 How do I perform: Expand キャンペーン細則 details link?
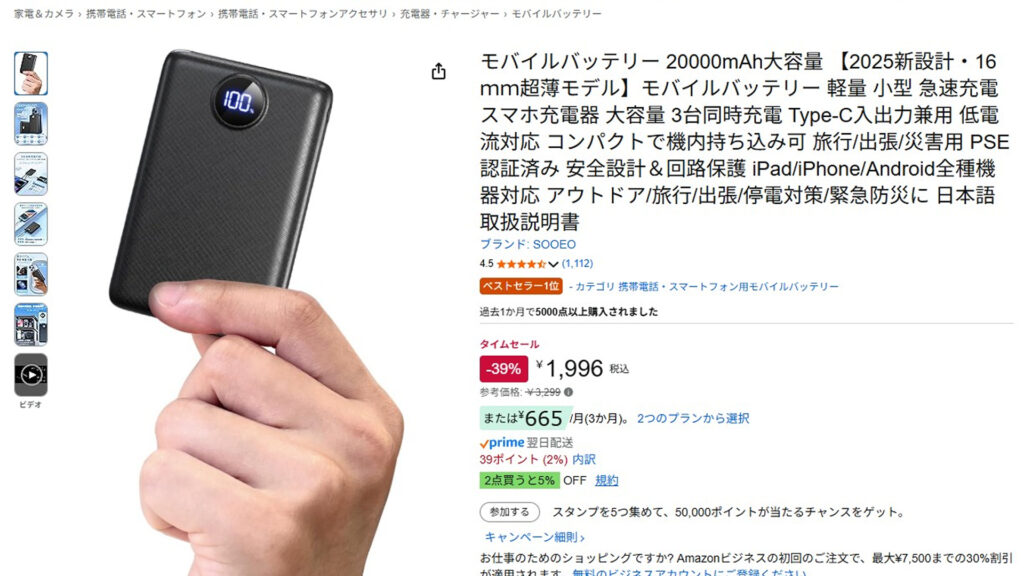click(534, 537)
